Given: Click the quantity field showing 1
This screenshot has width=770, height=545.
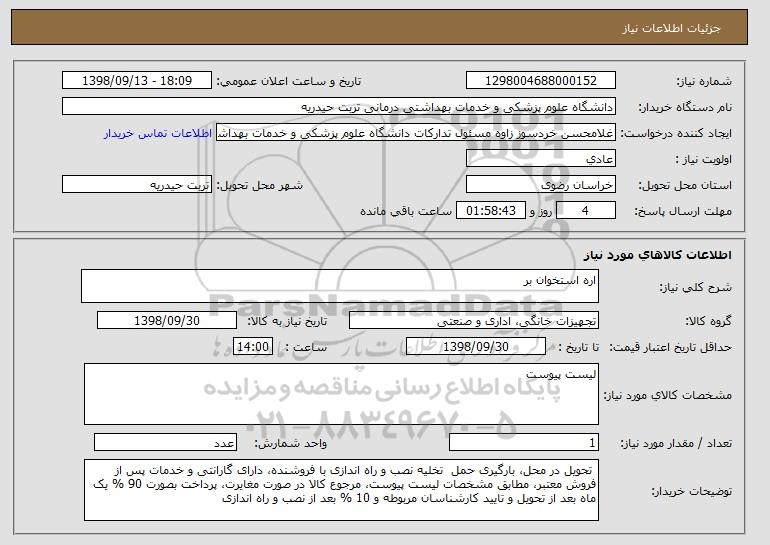Looking at the screenshot, I should (524, 442).
